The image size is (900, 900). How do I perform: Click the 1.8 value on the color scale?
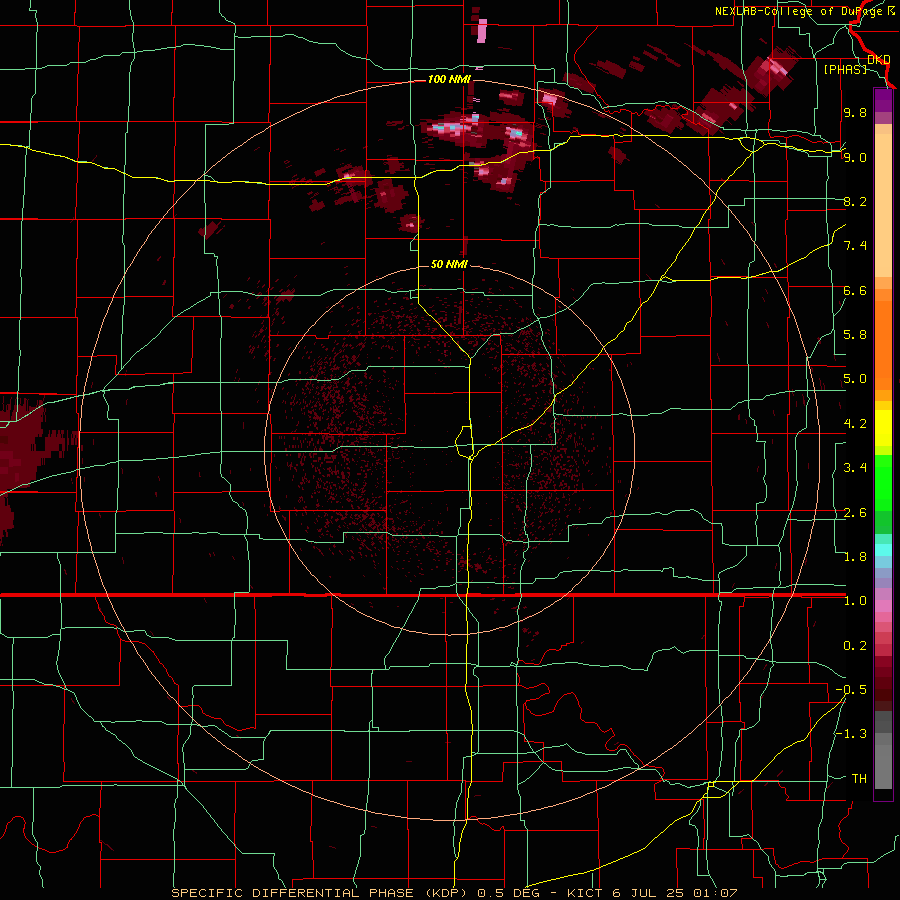855,557
